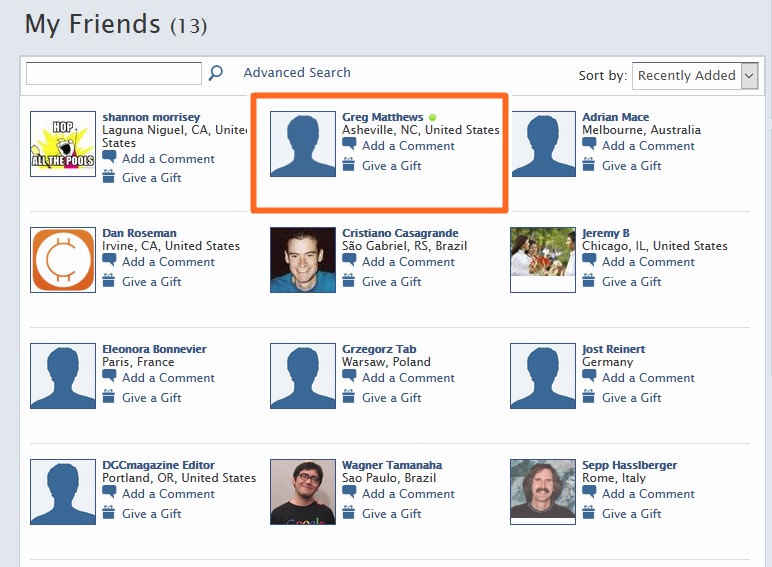The image size is (772, 567).
Task: Click Sepp Hasslberger's profile photo
Action: click(x=543, y=492)
